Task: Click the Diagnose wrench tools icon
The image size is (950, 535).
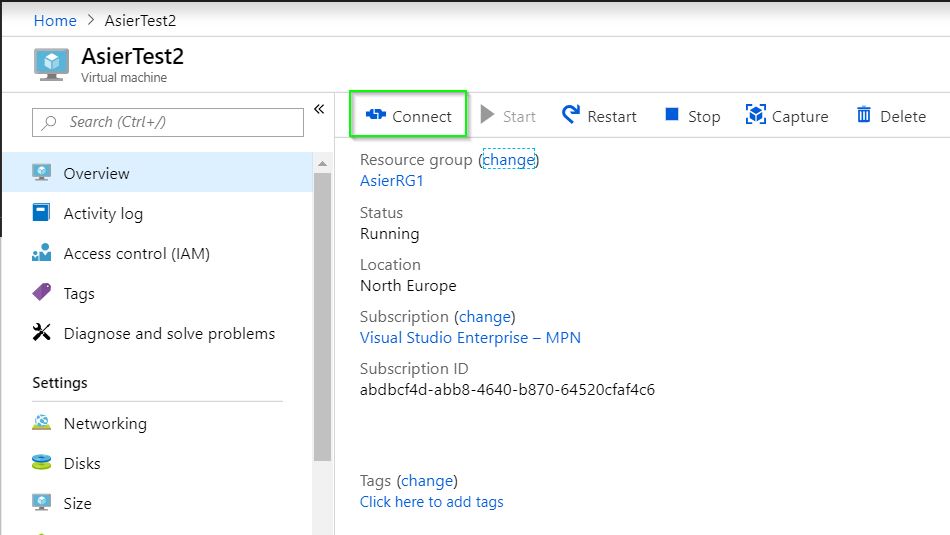Action: [x=42, y=332]
